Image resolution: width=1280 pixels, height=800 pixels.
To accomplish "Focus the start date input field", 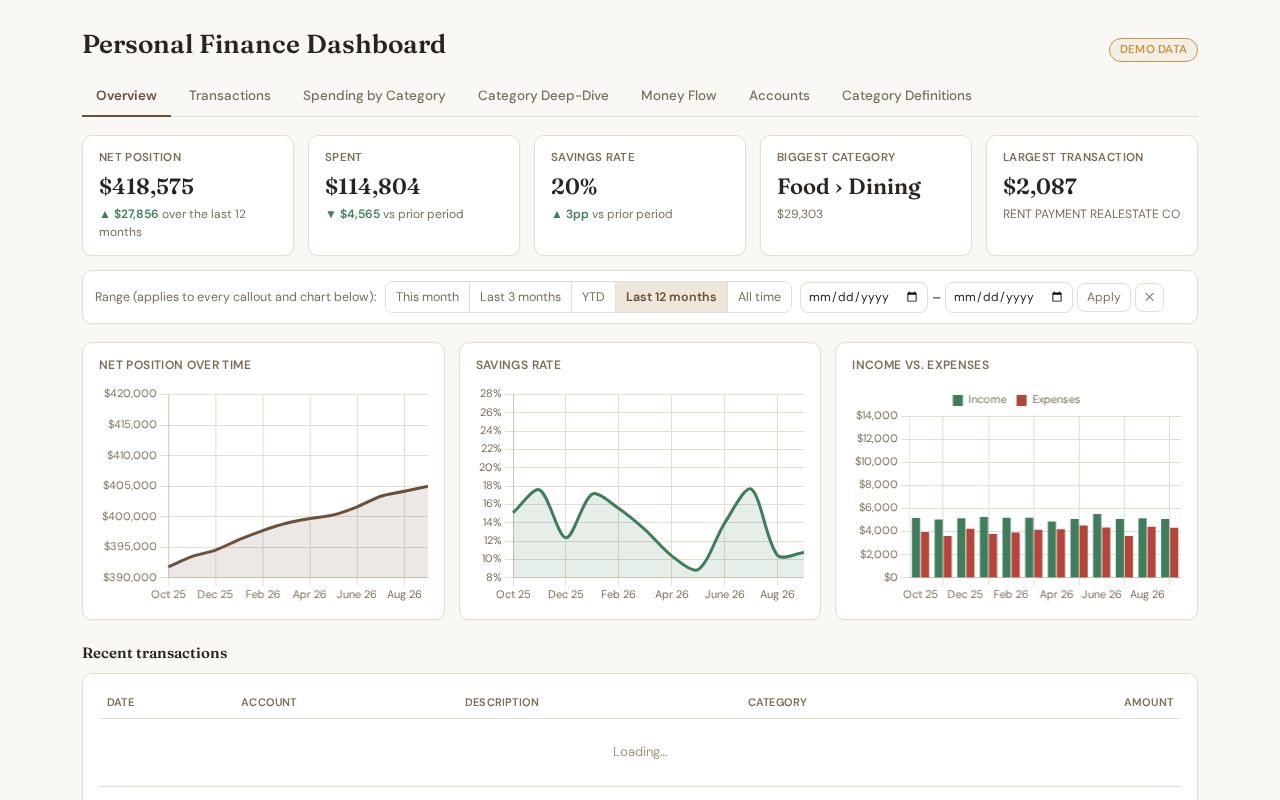I will 864,297.
